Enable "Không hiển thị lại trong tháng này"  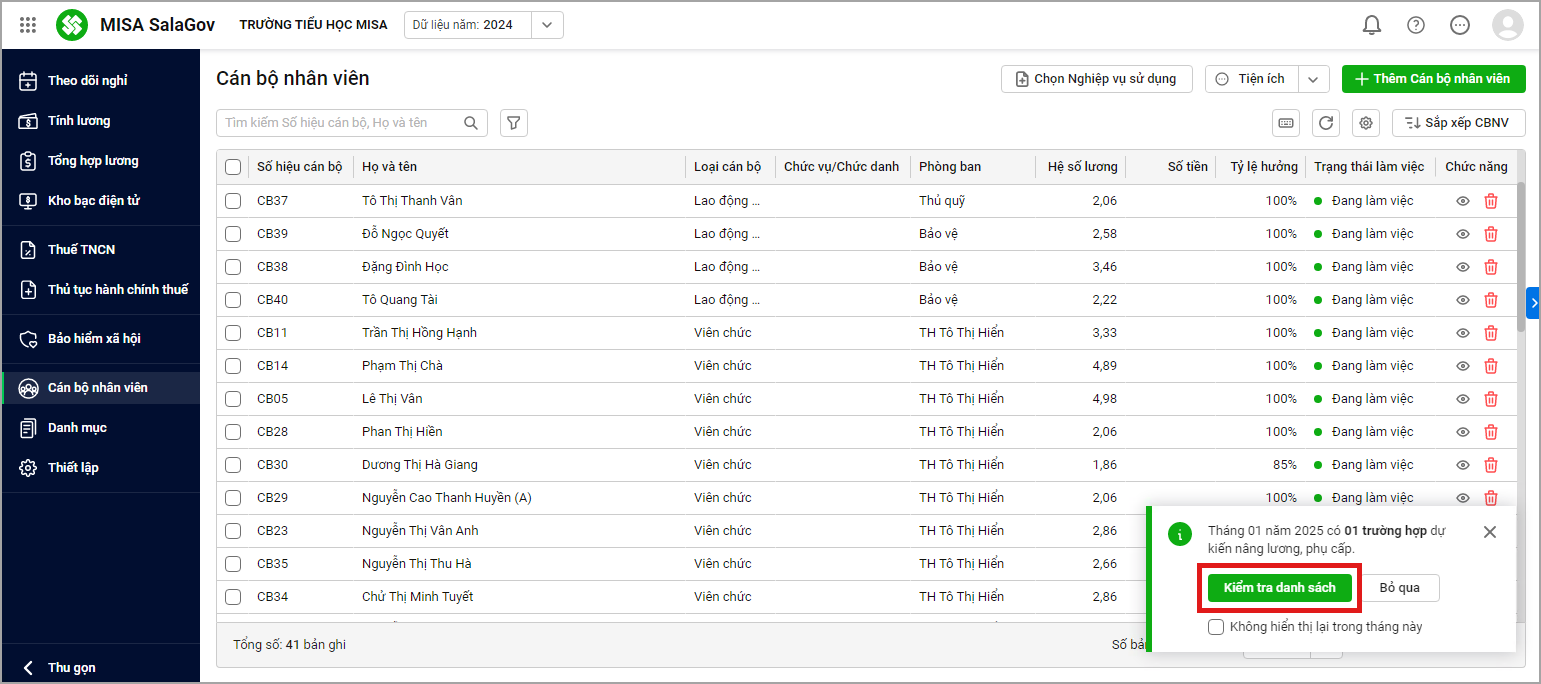click(1216, 627)
